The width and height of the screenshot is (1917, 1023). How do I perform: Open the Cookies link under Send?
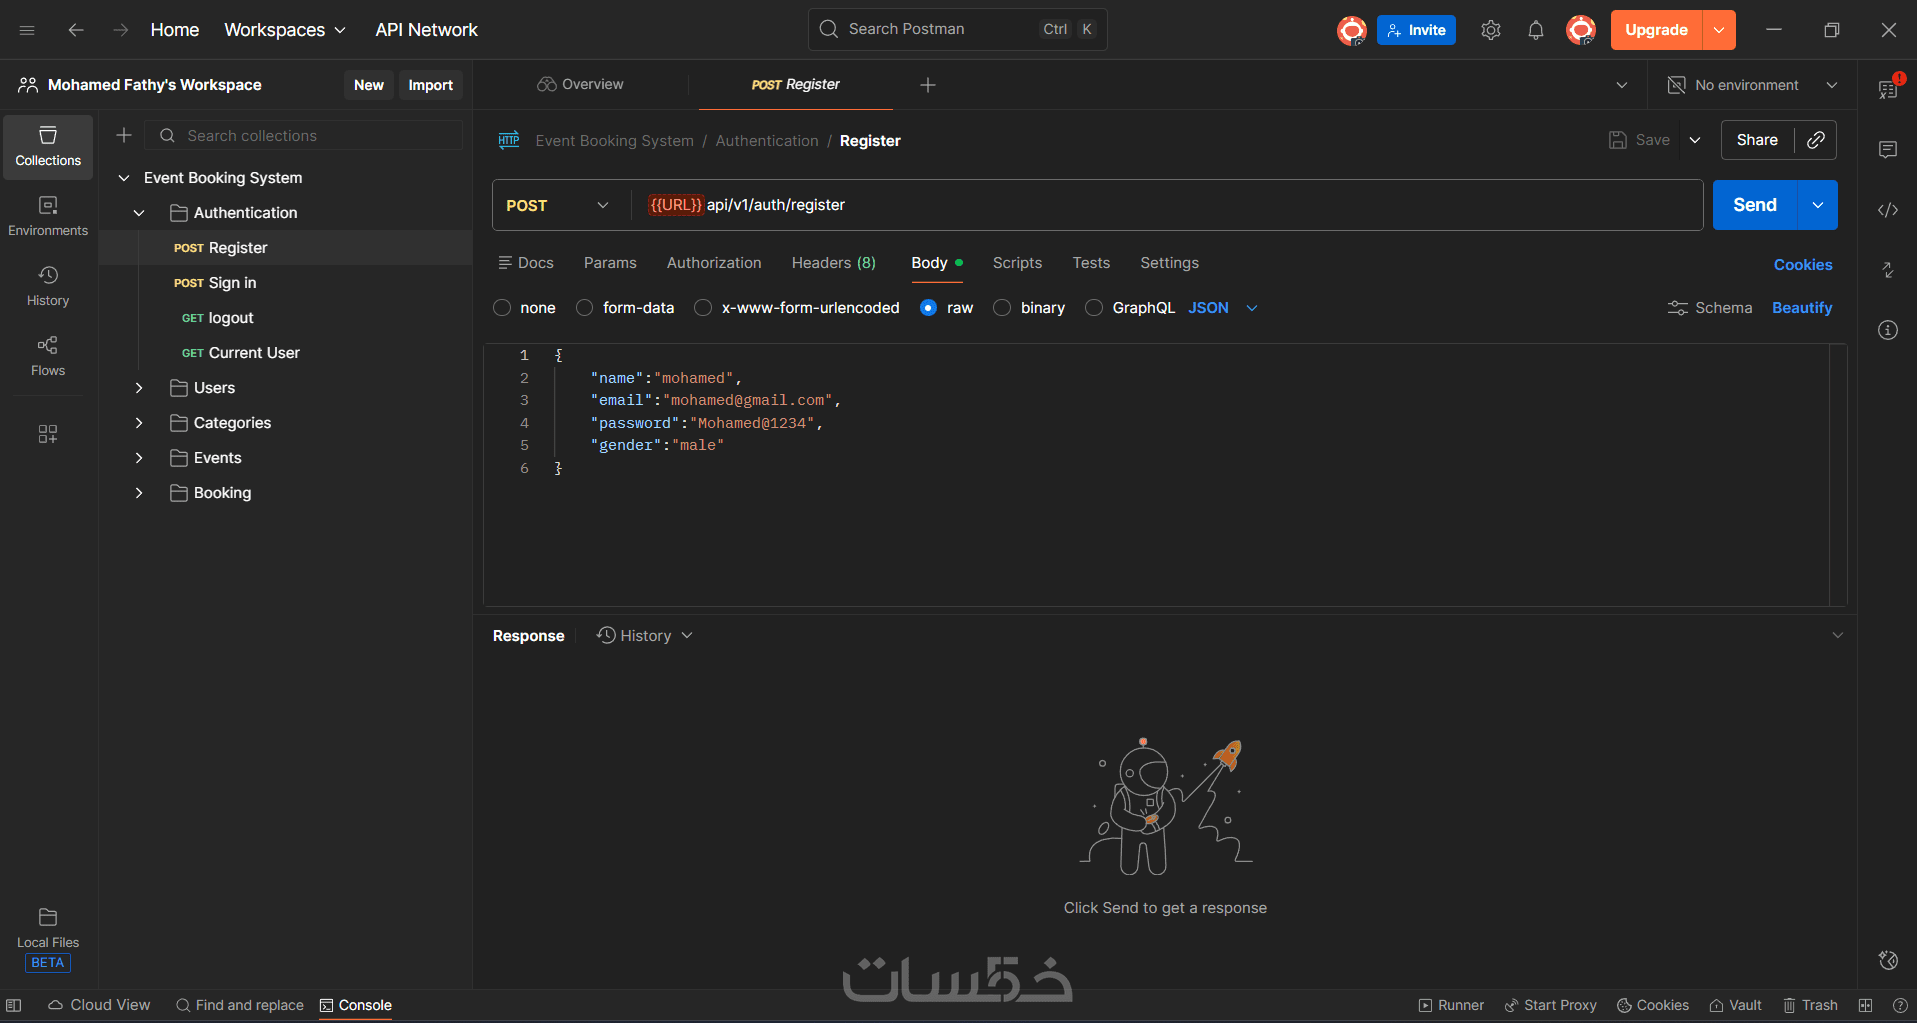click(1803, 265)
